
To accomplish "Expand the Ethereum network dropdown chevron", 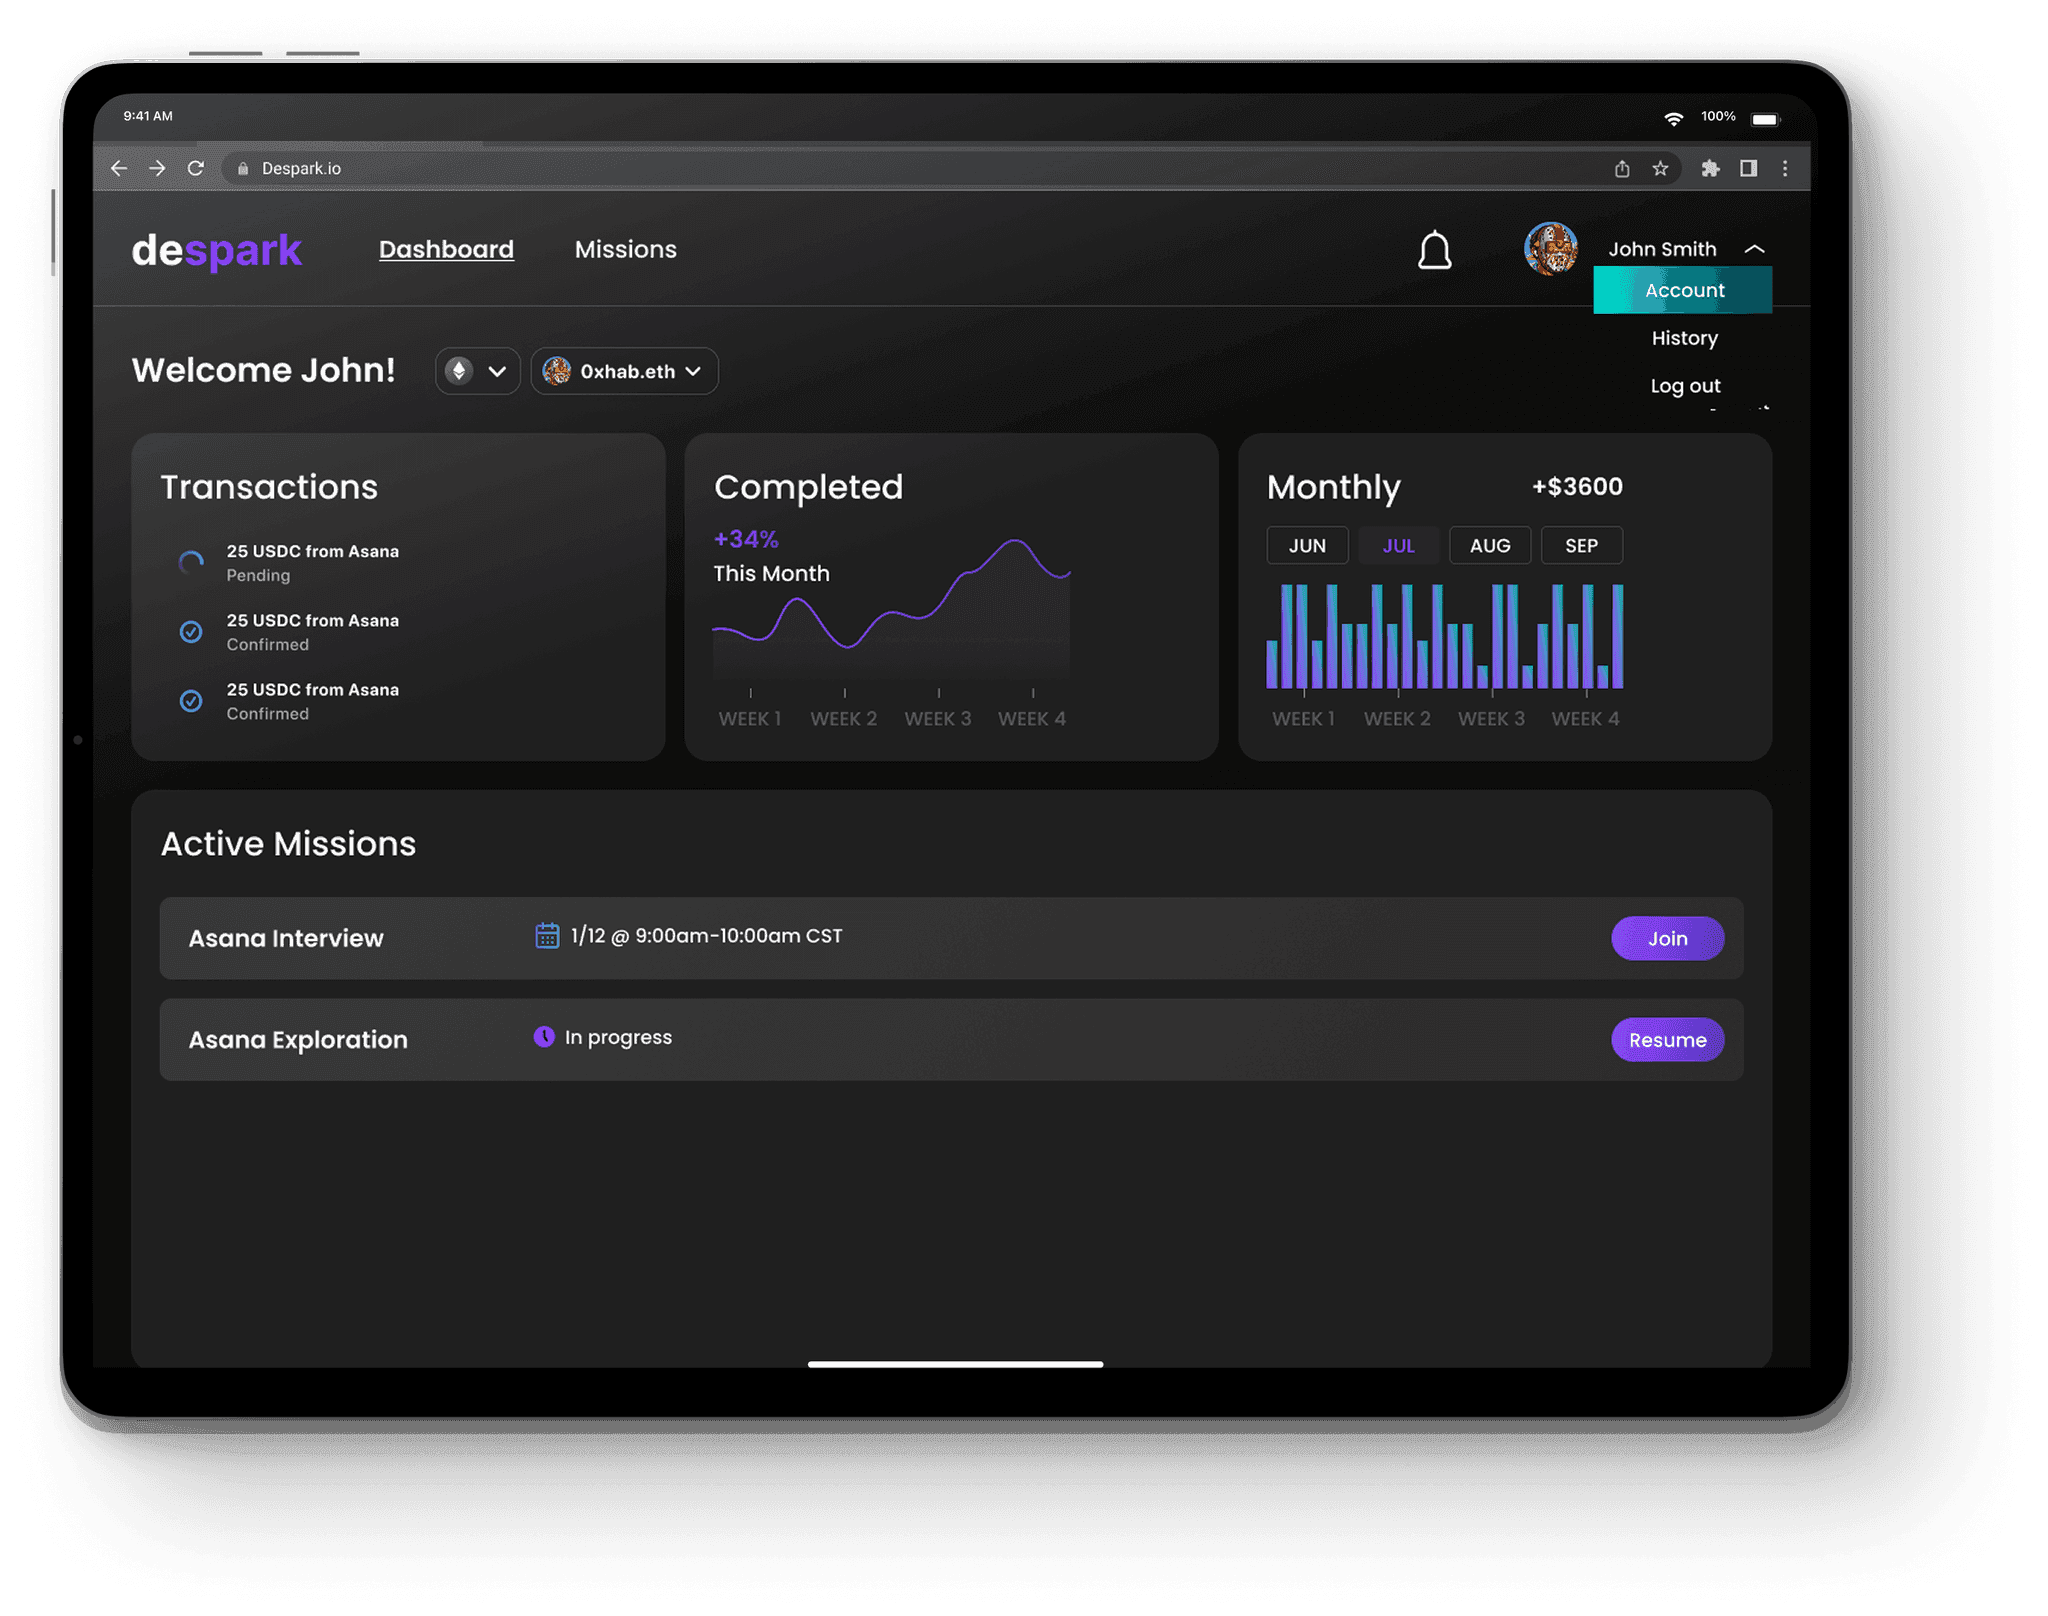I will click(497, 371).
